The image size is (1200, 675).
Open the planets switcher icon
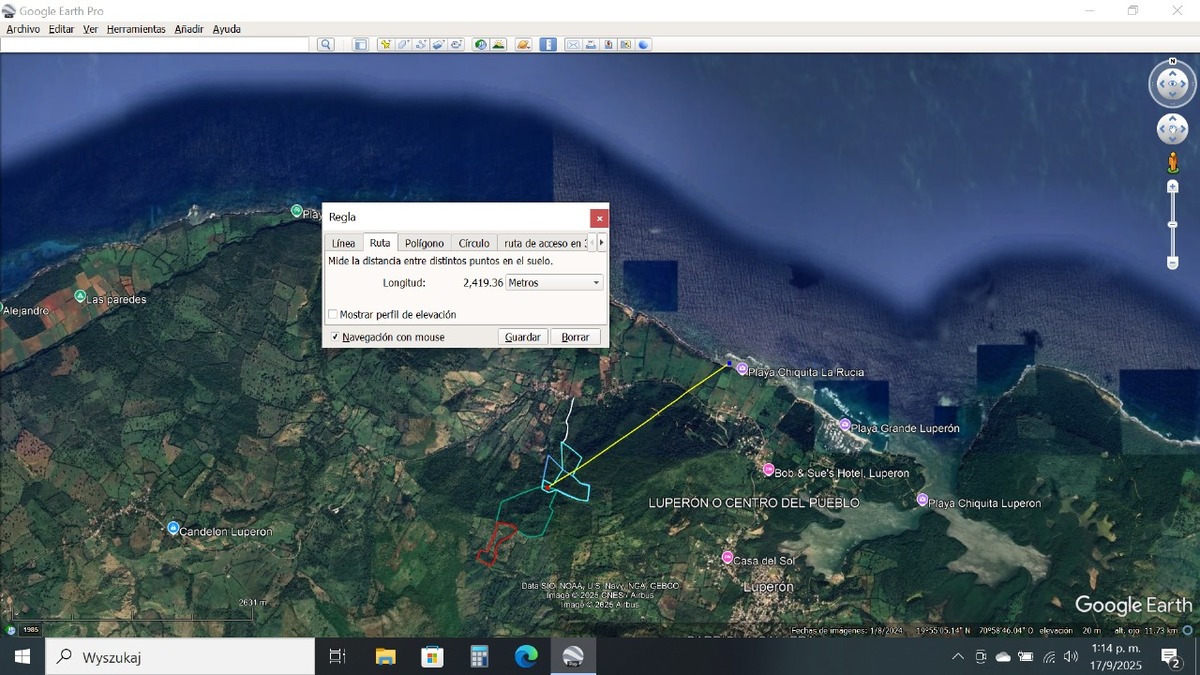coord(523,44)
